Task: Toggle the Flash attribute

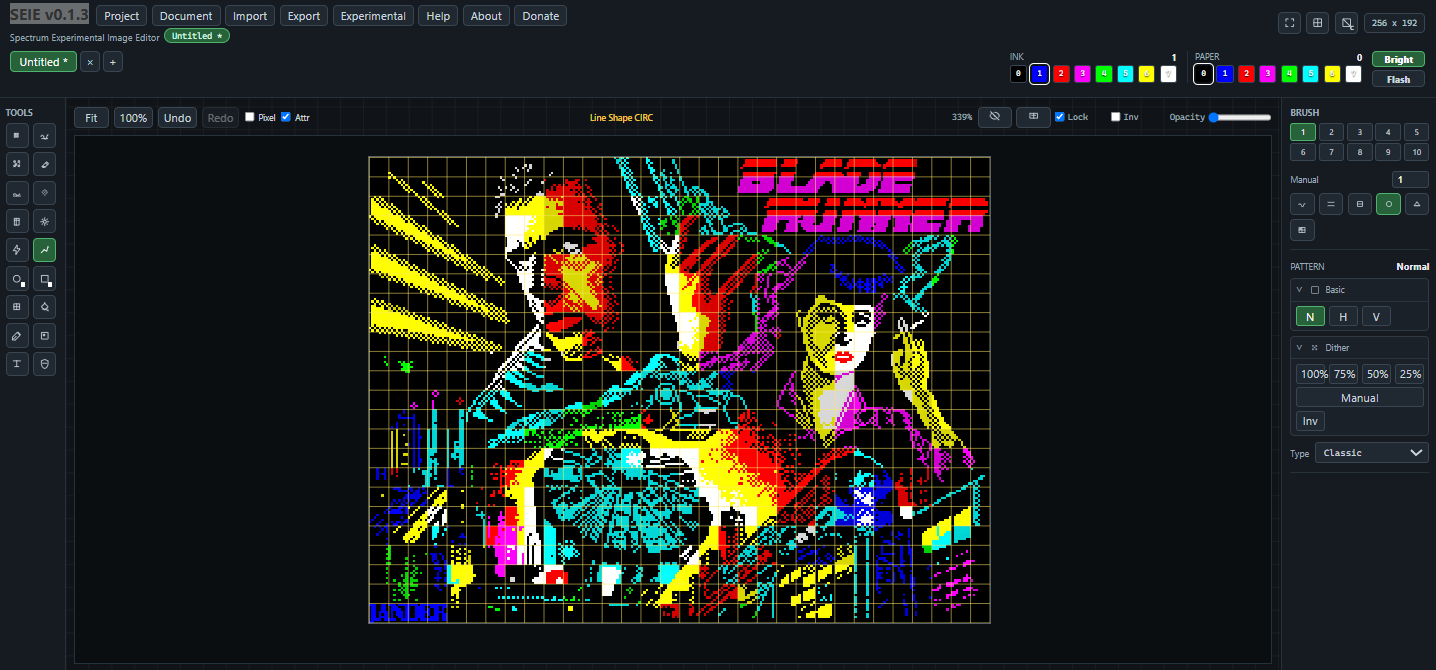Action: coord(1398,79)
